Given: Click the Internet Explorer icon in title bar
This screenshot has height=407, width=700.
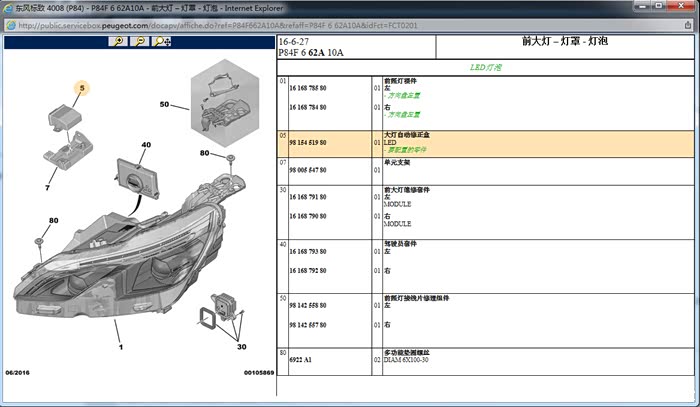Looking at the screenshot, I should [9, 7].
